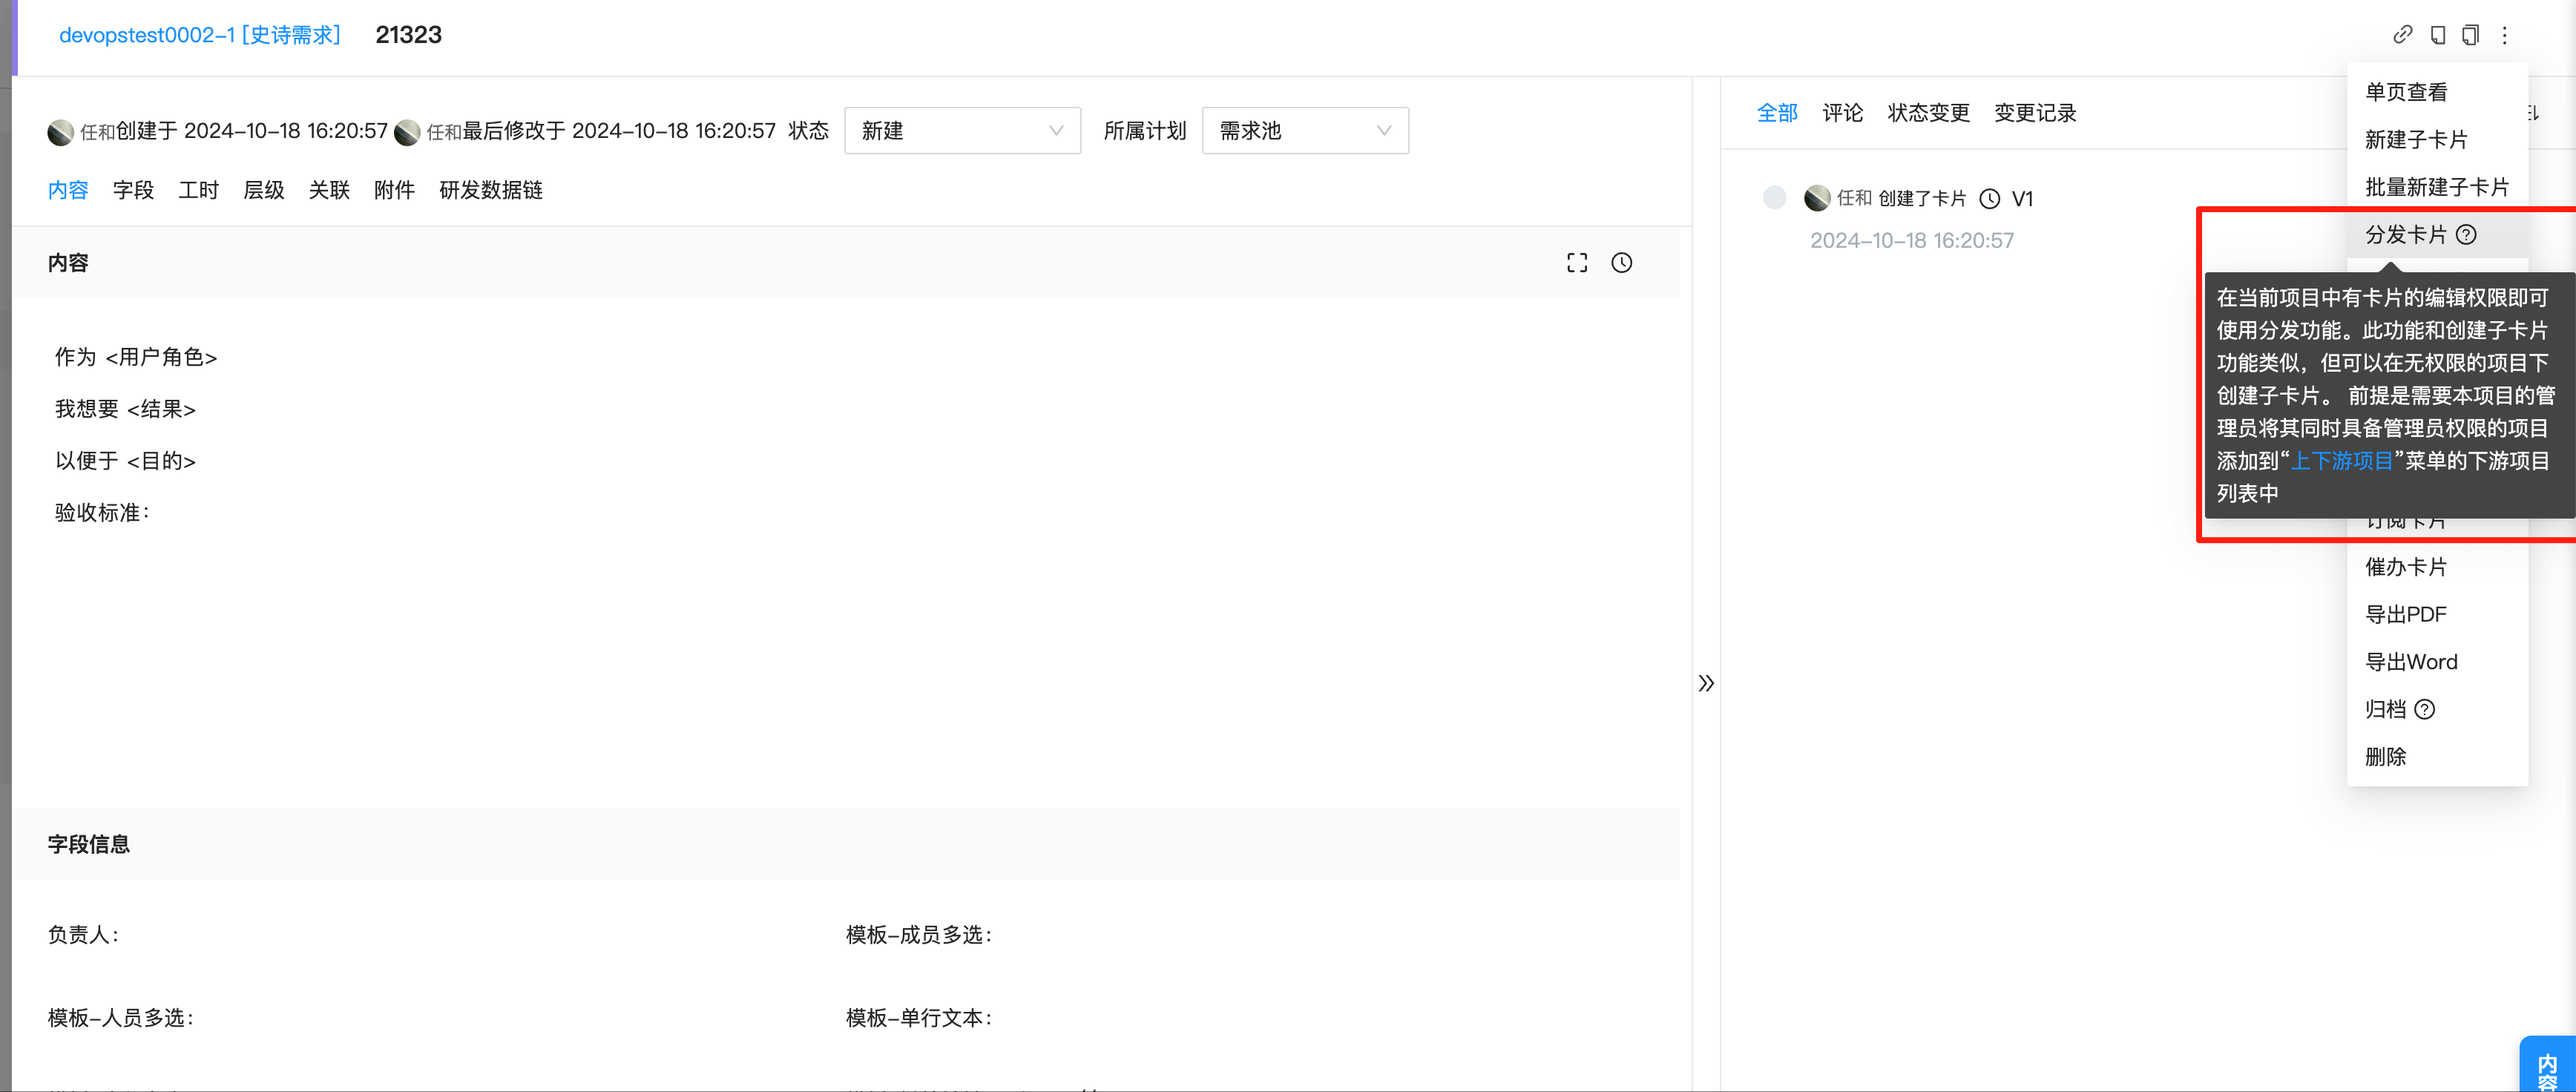Open the three-dot more actions menu

click(x=2505, y=35)
